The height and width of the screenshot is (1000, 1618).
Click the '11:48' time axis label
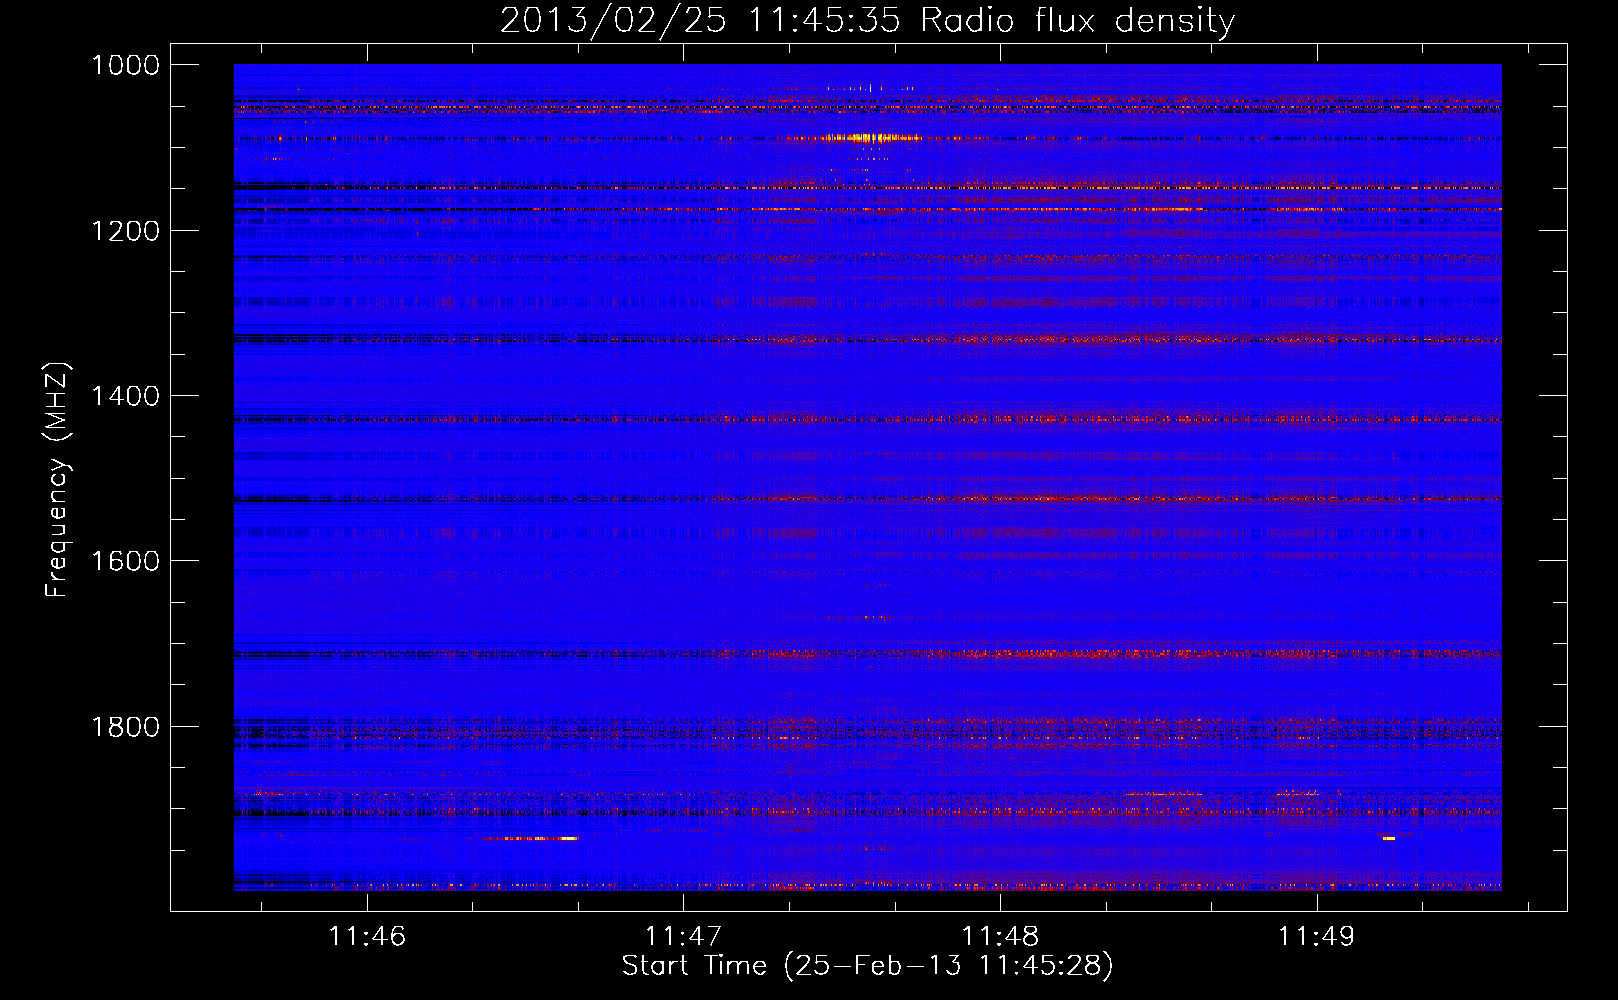[x=1000, y=936]
